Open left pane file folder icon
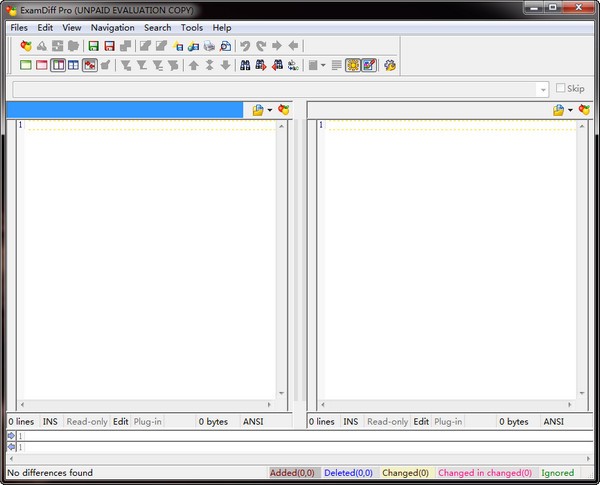This screenshot has height=485, width=600. pyautogui.click(x=258, y=110)
